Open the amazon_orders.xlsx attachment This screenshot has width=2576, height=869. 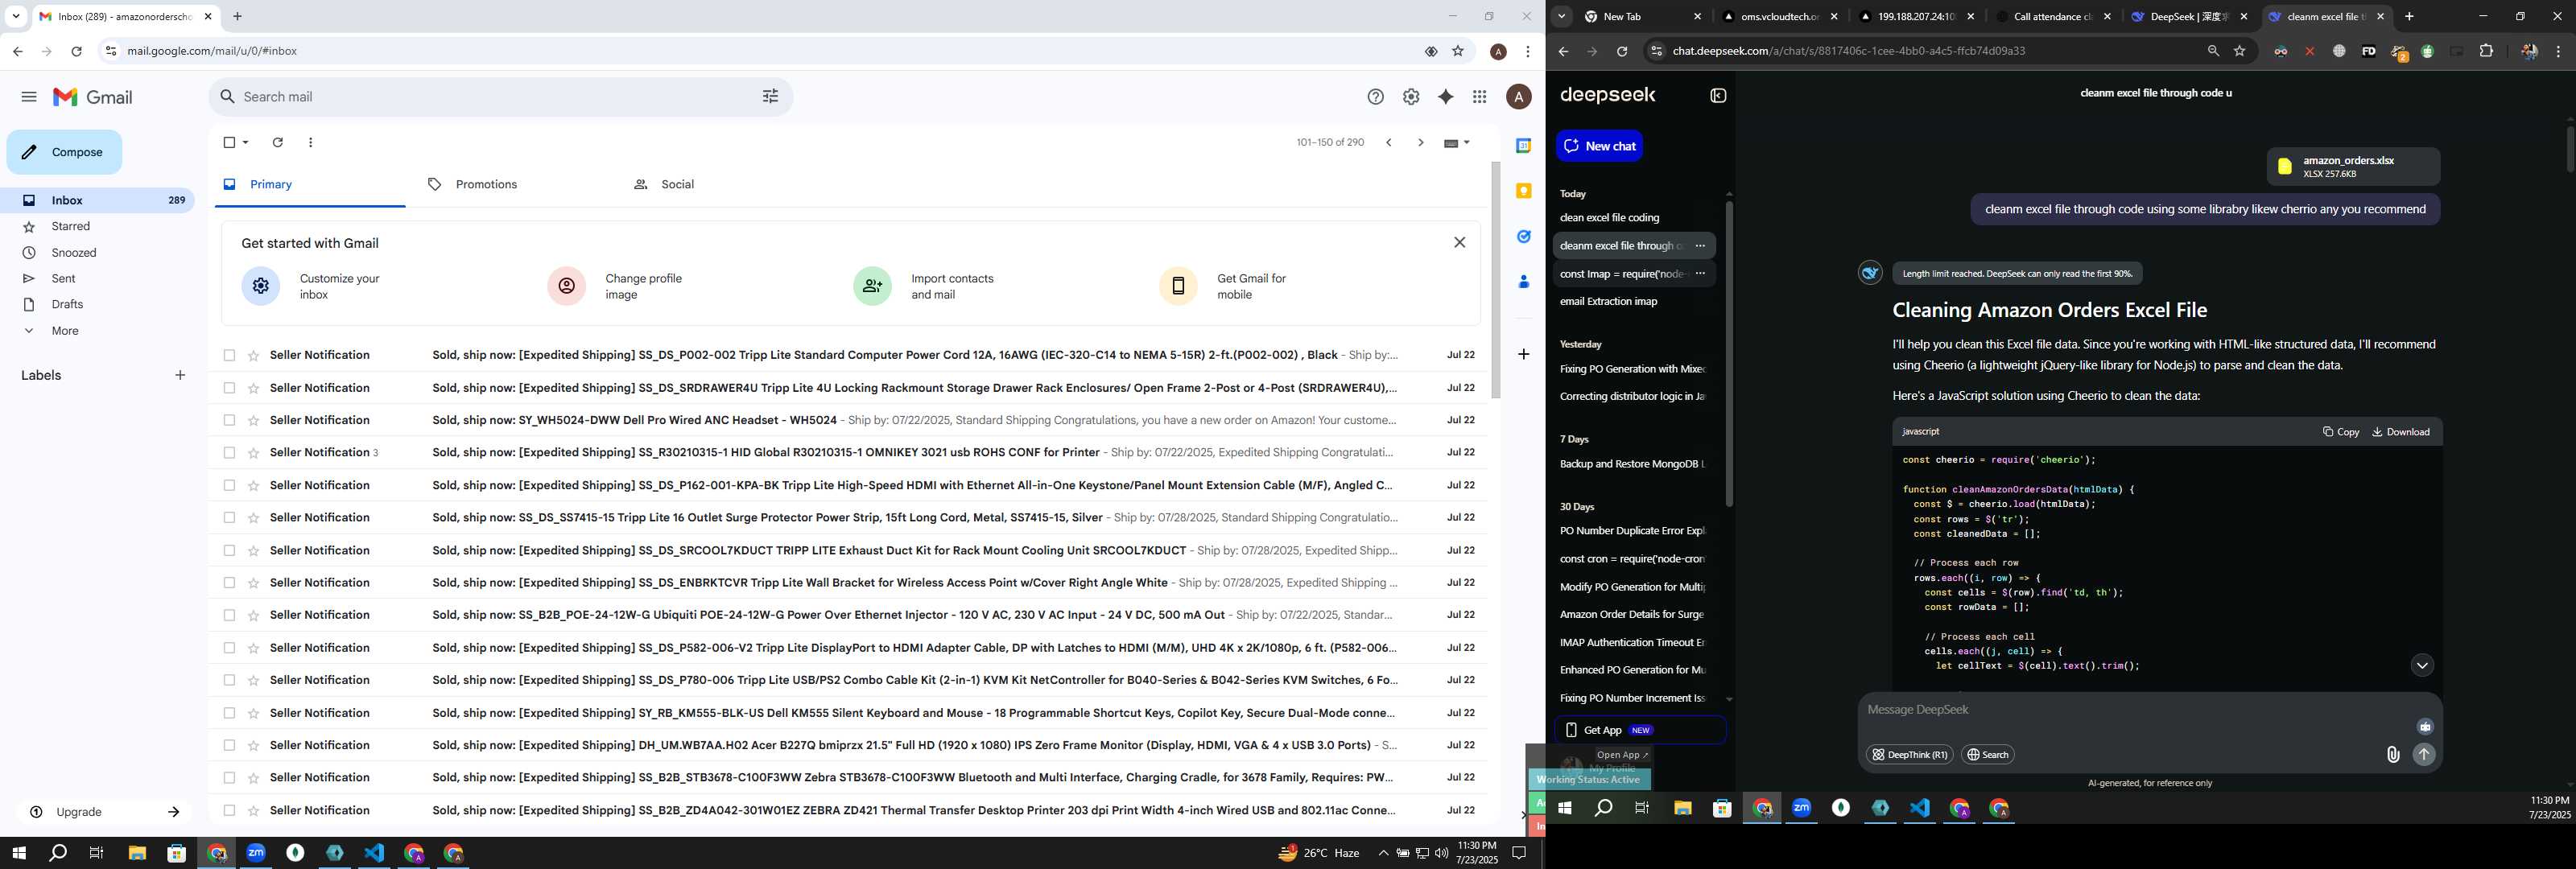[x=2353, y=167]
